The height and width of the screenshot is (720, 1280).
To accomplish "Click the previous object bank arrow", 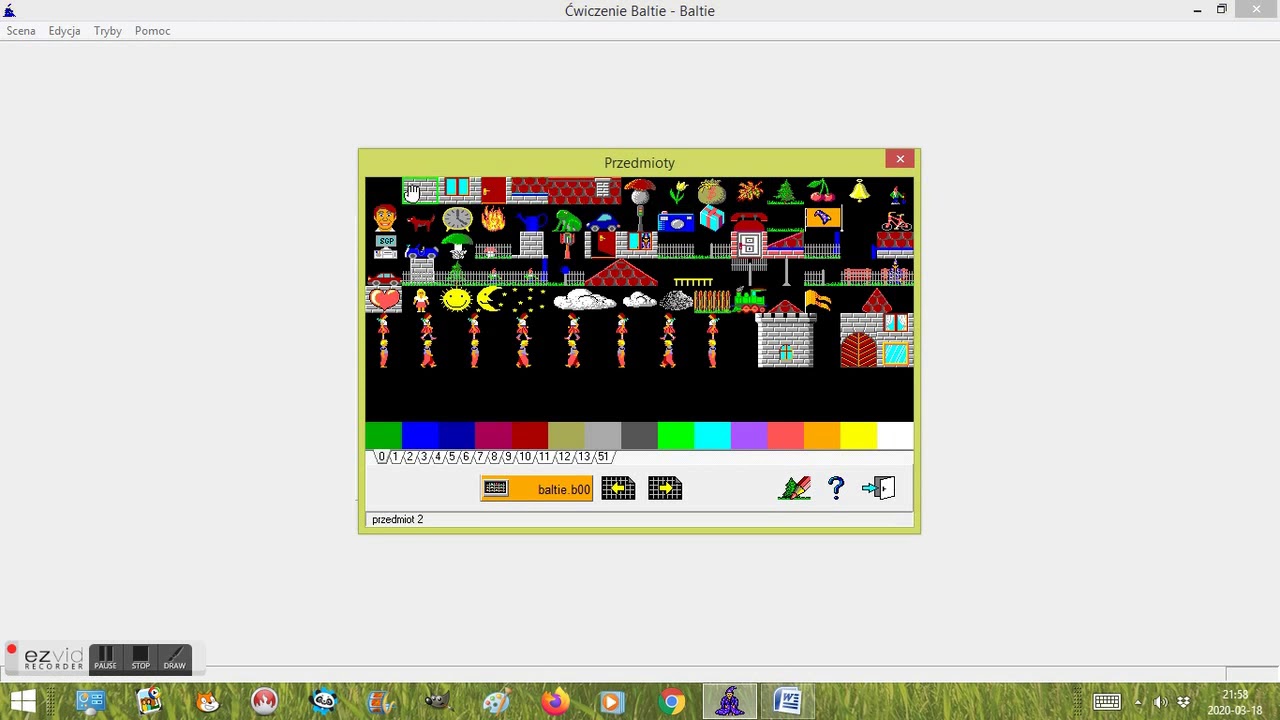I will pyautogui.click(x=618, y=488).
